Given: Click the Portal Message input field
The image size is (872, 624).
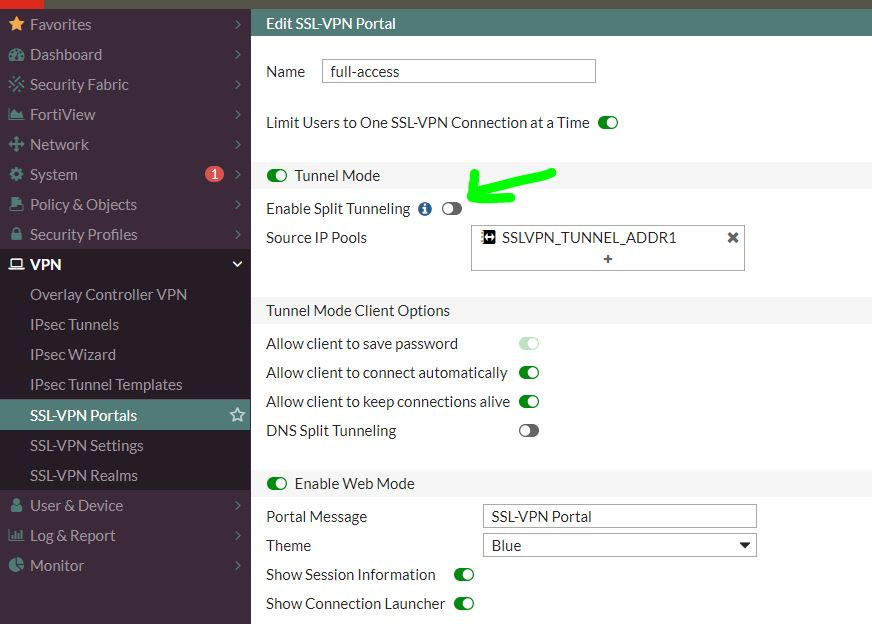Looking at the screenshot, I should [620, 516].
